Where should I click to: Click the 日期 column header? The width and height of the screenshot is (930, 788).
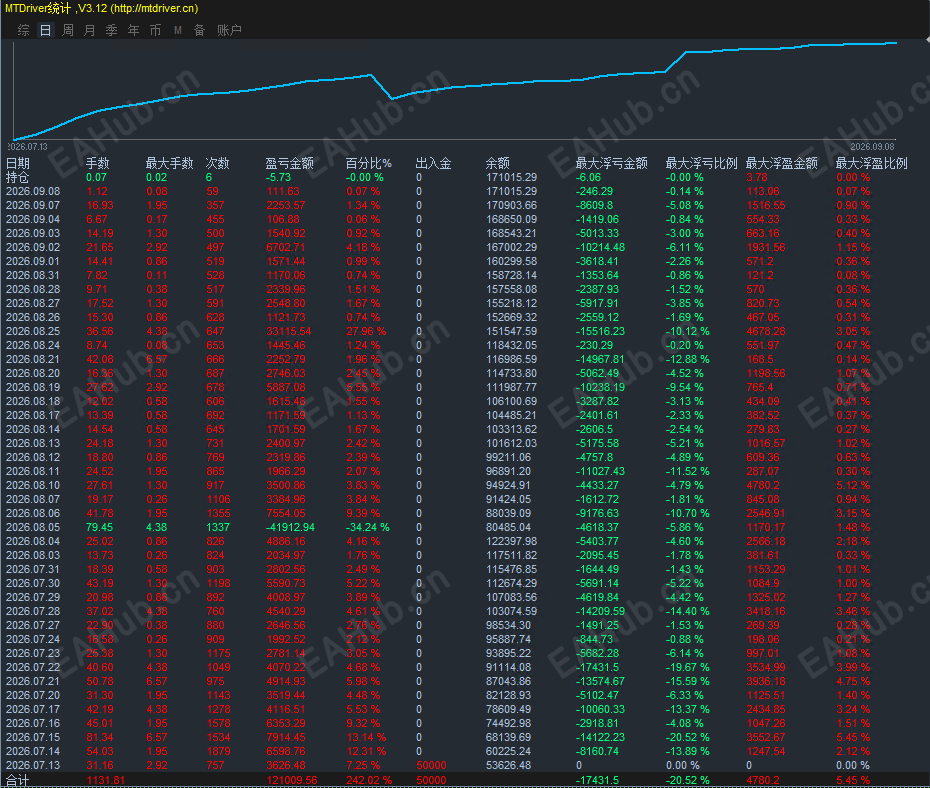coord(18,164)
